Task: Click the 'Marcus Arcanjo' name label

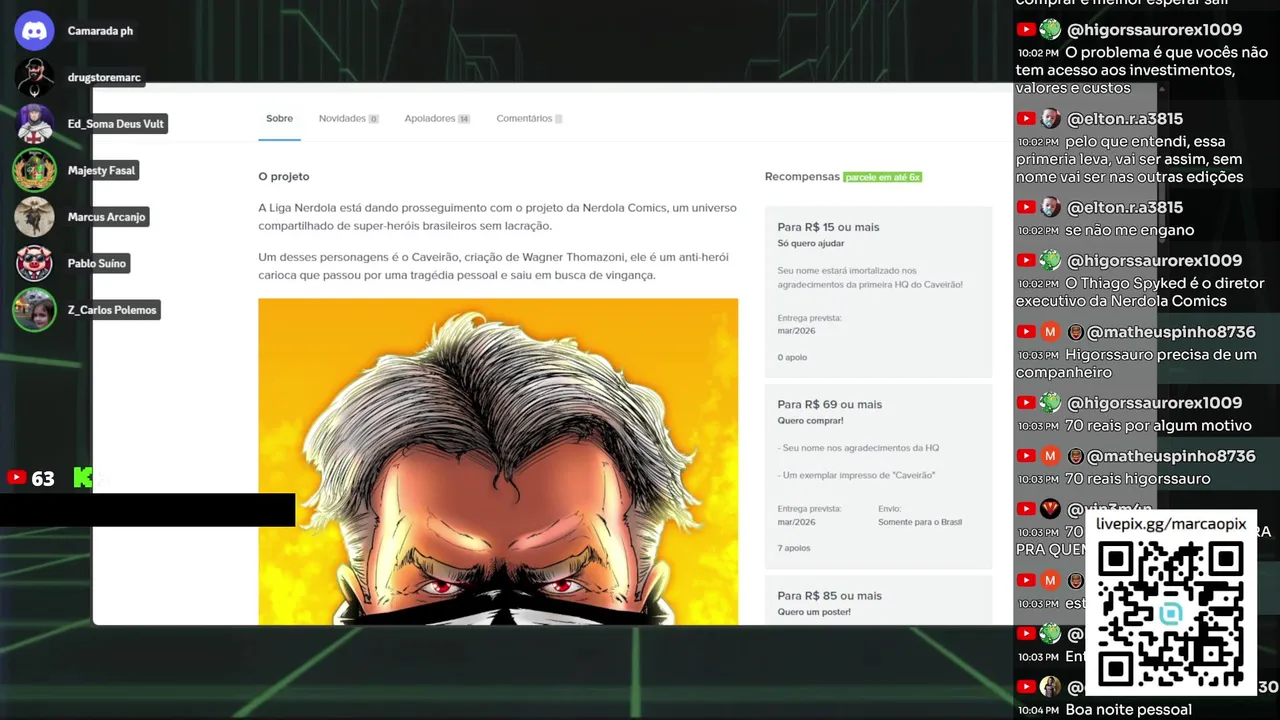Action: (106, 217)
